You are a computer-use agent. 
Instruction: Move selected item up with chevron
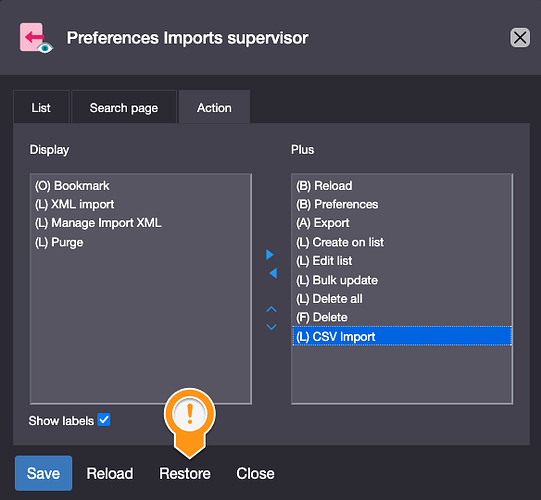[x=272, y=309]
